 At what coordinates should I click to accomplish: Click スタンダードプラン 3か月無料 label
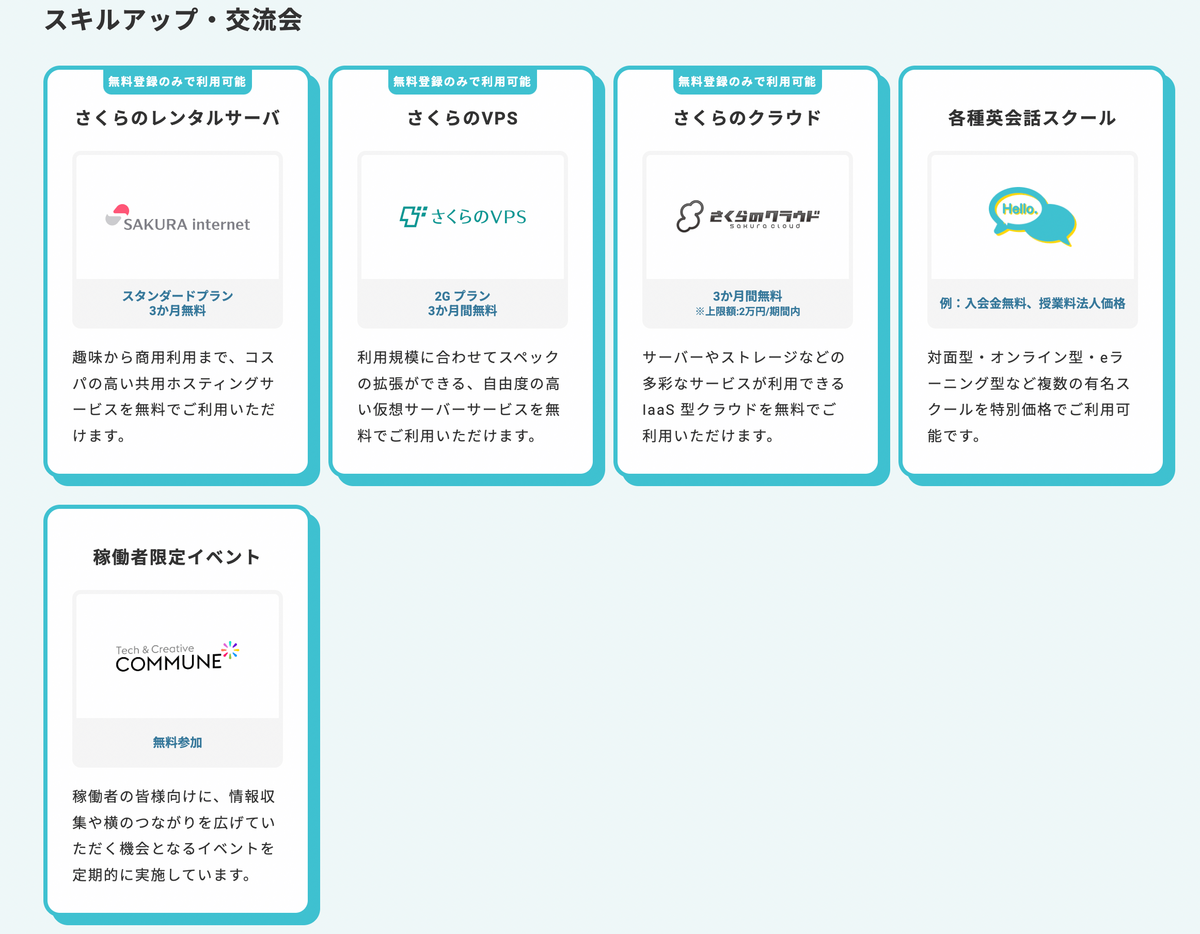pyautogui.click(x=177, y=303)
